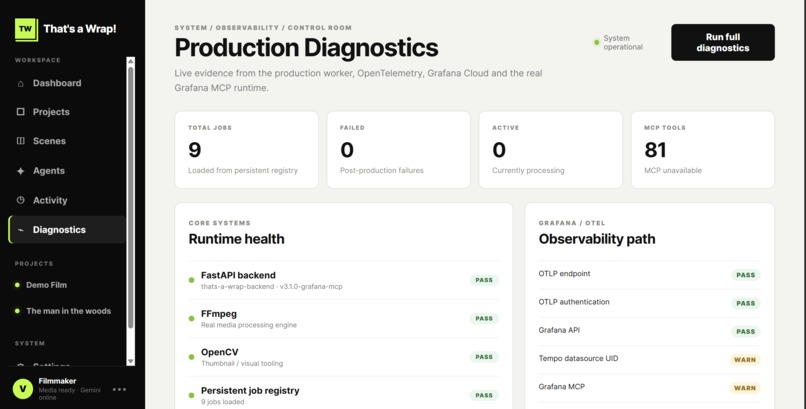Click the MCP unavailable caption
Screen dimensions: 806x409
(x=673, y=170)
